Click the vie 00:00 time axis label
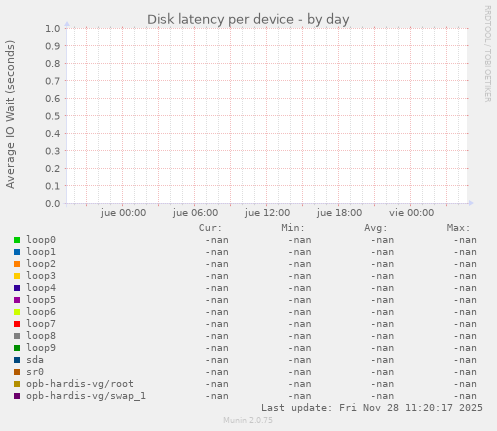 point(412,213)
